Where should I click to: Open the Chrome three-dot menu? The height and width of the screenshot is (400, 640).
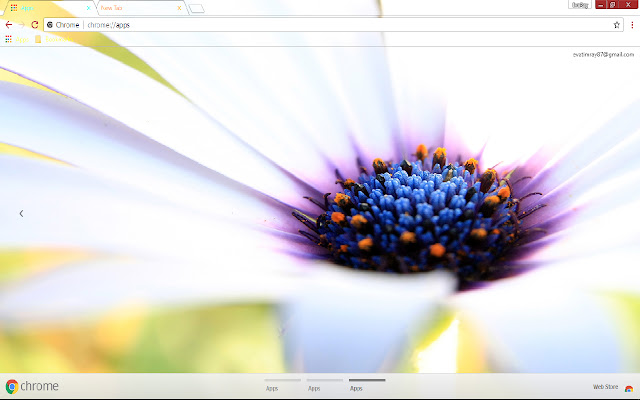click(x=632, y=25)
